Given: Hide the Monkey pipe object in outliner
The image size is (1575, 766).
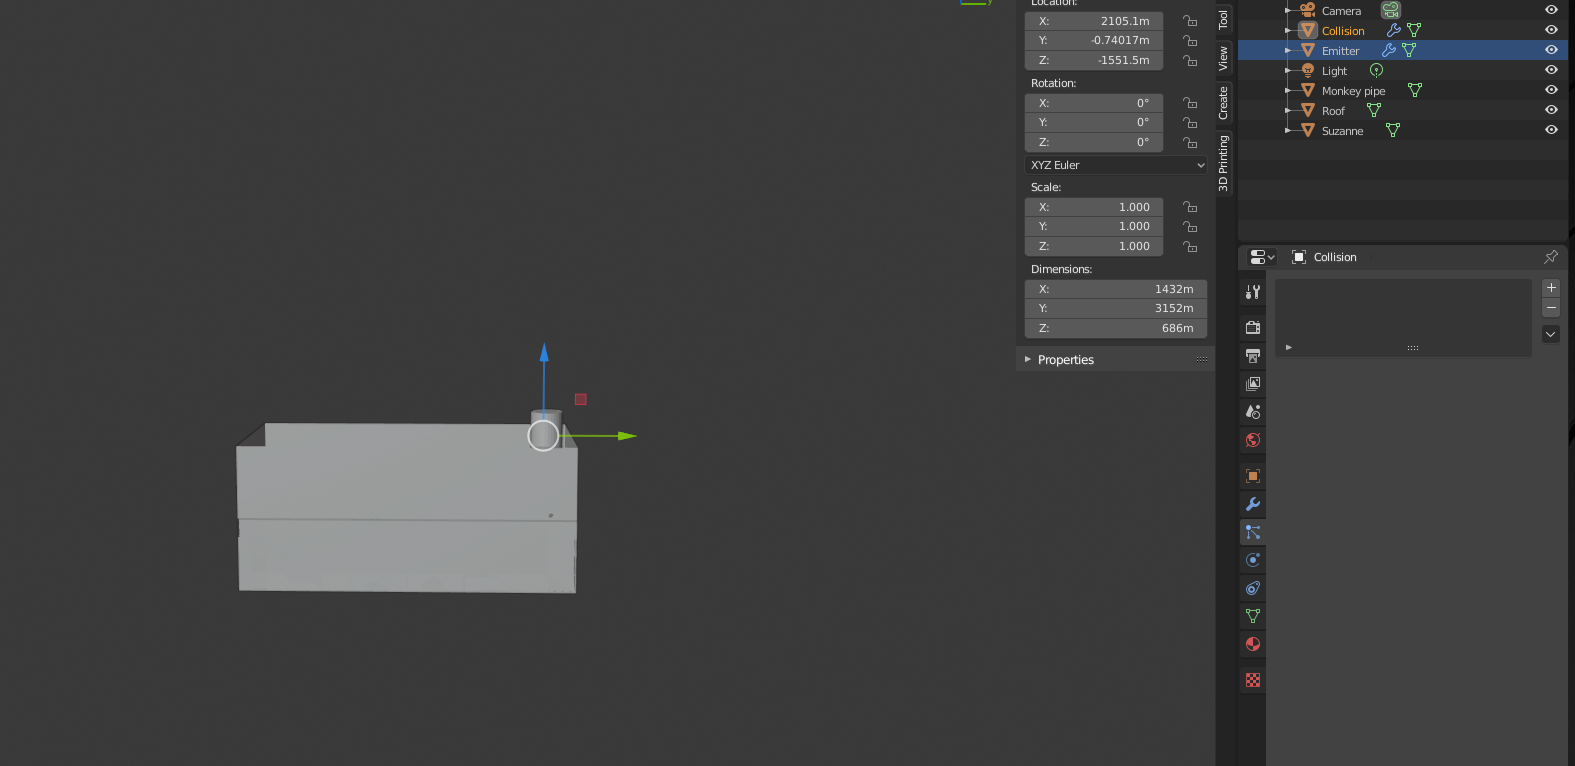Looking at the screenshot, I should tap(1551, 90).
